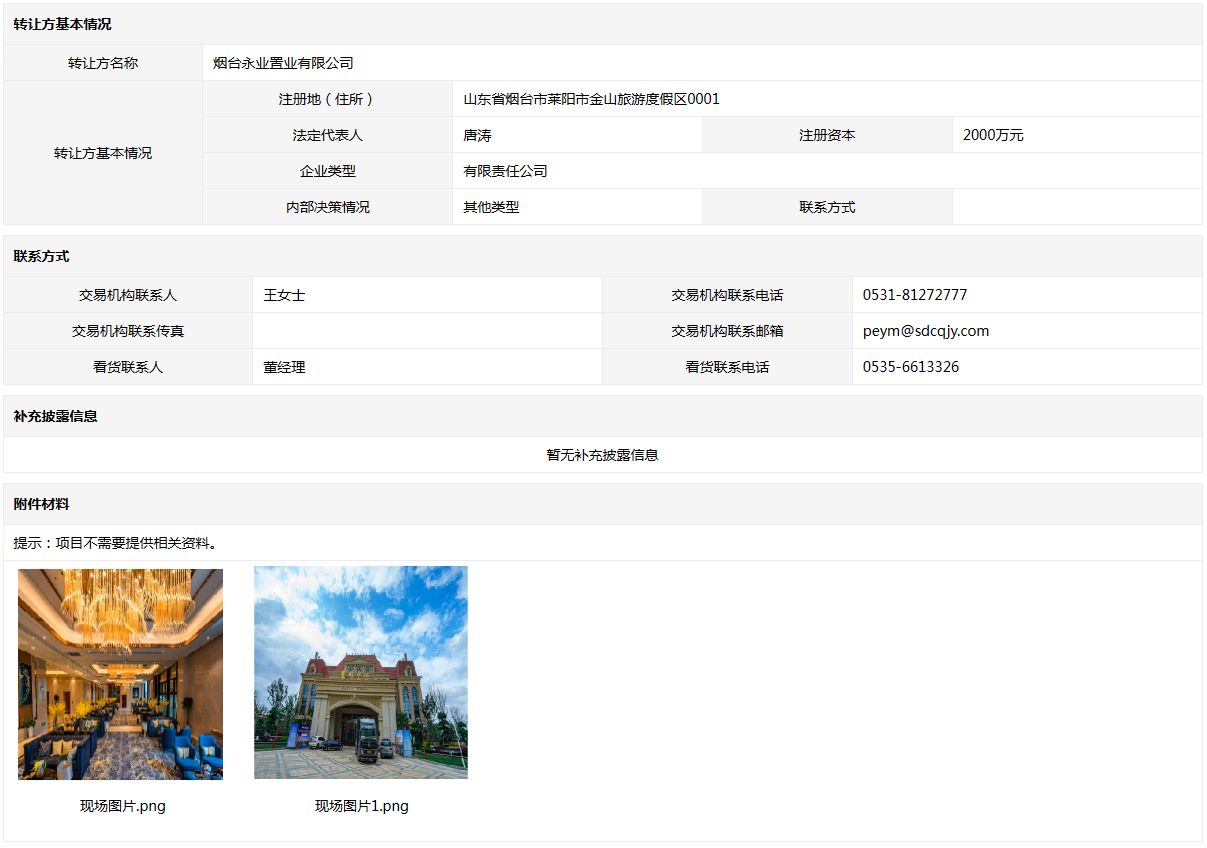Click the contact person 王女士
Viewport: 1207px width, 848px height.
click(x=284, y=295)
